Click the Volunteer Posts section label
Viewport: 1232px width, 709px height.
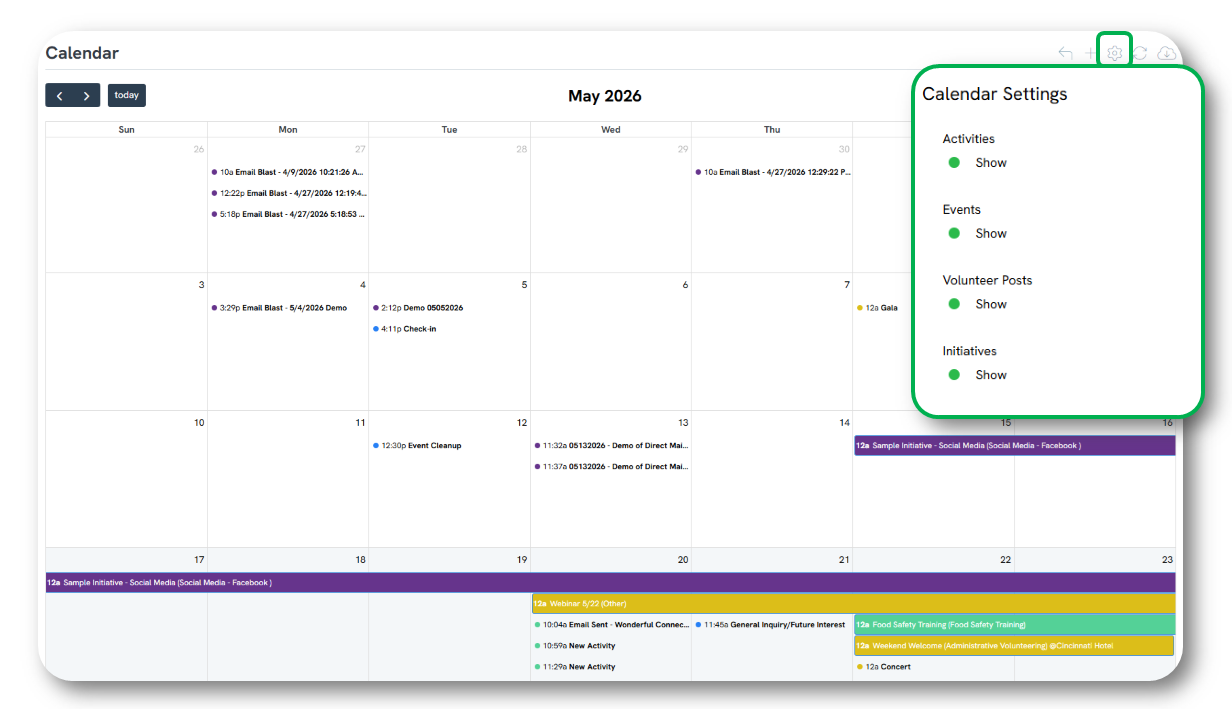(x=987, y=280)
